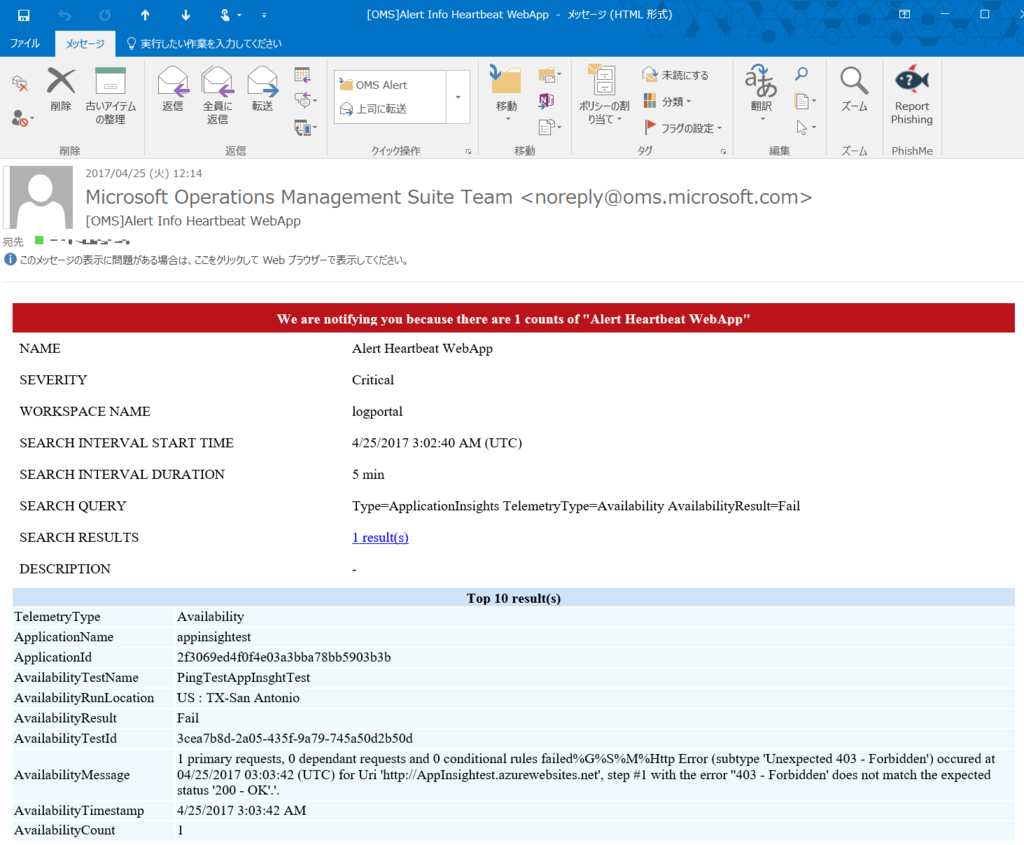Open the タグ group dialog launcher
The height and width of the screenshot is (845, 1024).
click(723, 151)
